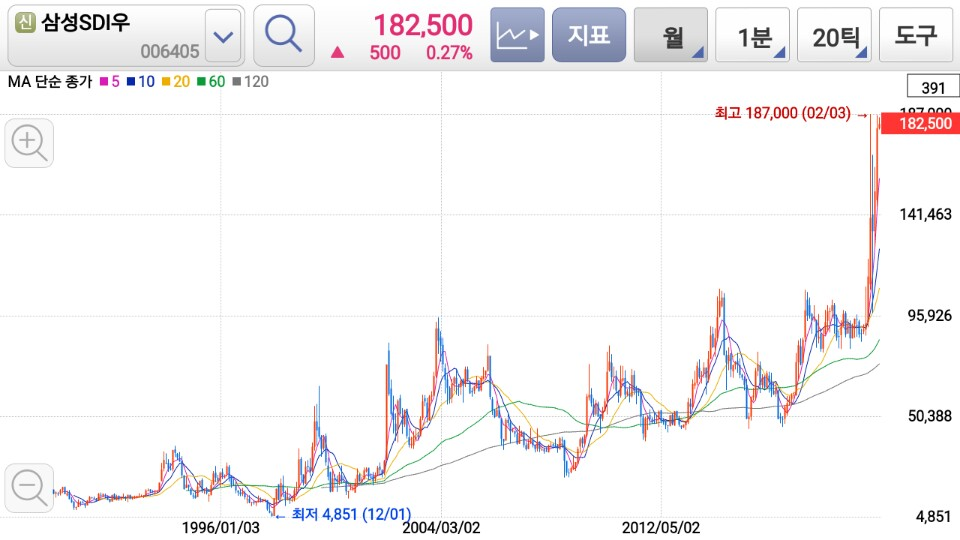
Task: Select the 월 monthly period dropdown
Action: pos(671,36)
